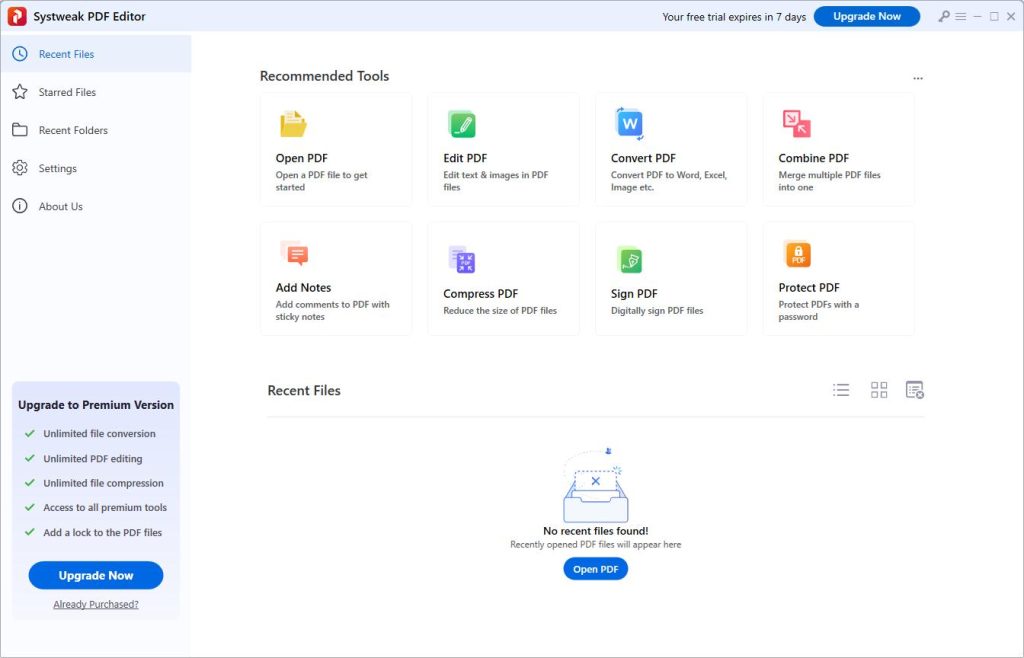This screenshot has width=1024, height=658.
Task: Click the Already Purchased? link
Action: (x=96, y=604)
